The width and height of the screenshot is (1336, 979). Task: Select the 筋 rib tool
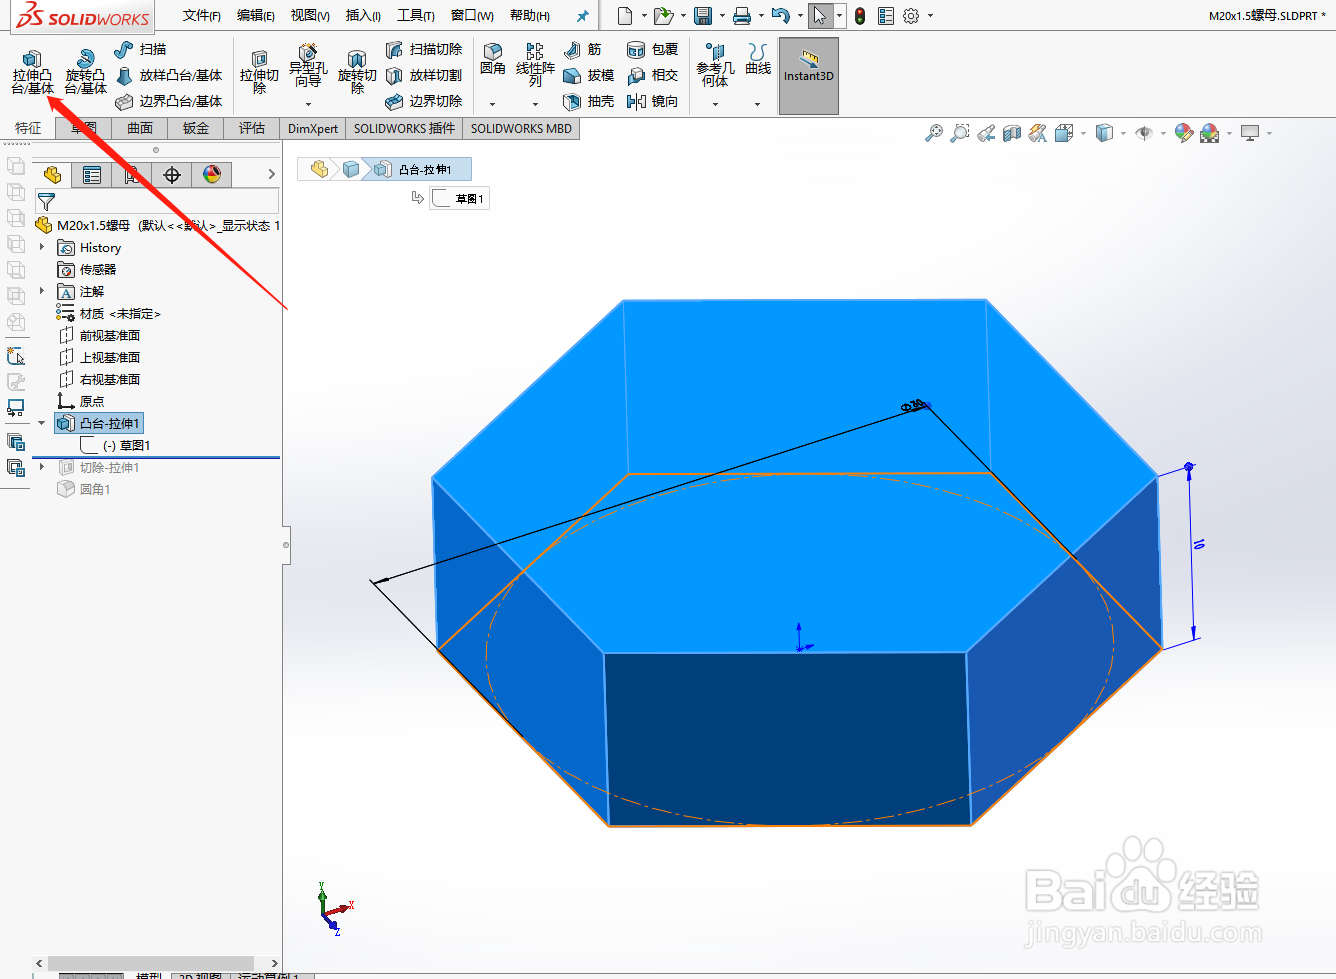pyautogui.click(x=583, y=49)
